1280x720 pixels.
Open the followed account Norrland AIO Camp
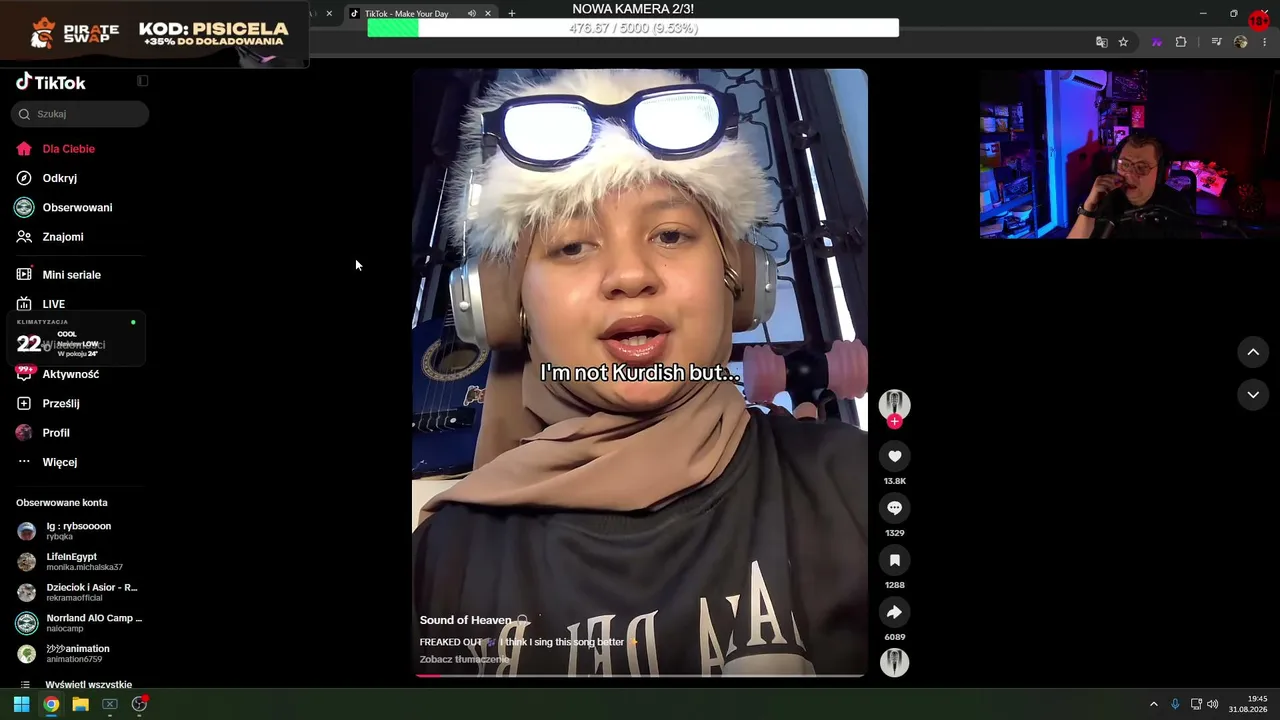[79, 623]
